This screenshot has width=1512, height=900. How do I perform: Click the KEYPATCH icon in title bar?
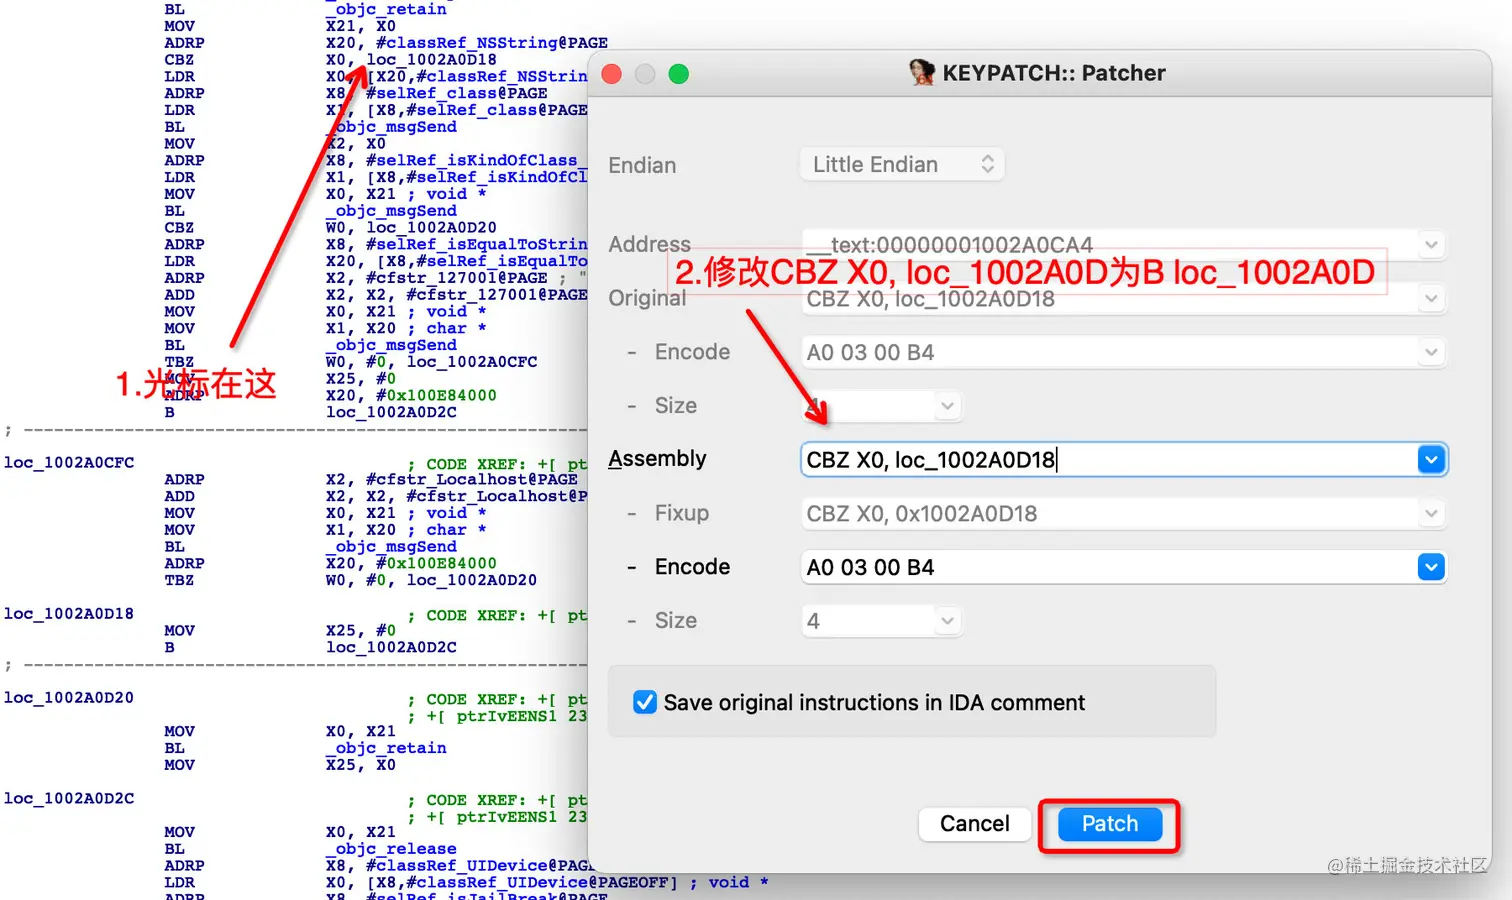(922, 73)
